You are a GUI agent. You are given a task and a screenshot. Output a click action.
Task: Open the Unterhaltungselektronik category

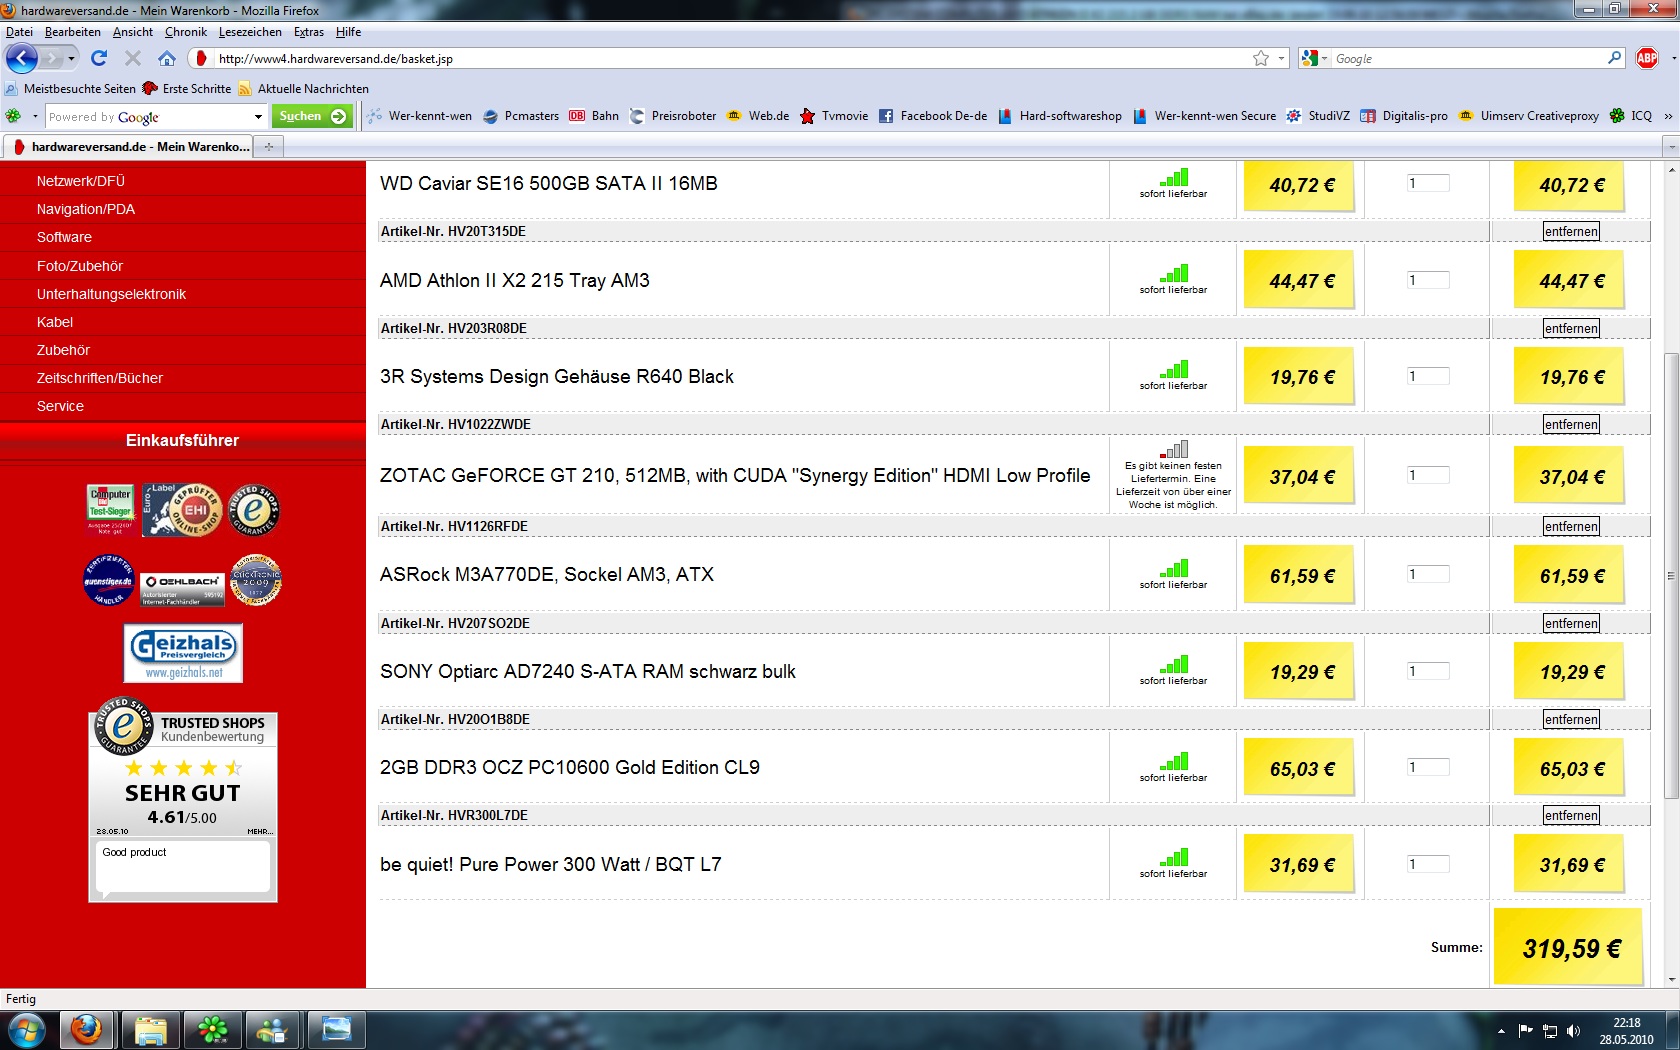point(111,294)
